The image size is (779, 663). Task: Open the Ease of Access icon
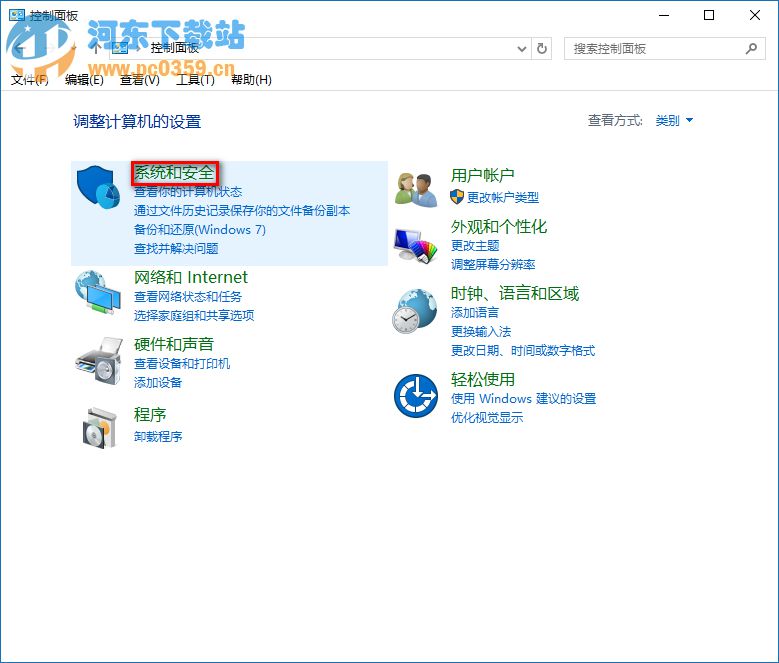pyautogui.click(x=416, y=396)
